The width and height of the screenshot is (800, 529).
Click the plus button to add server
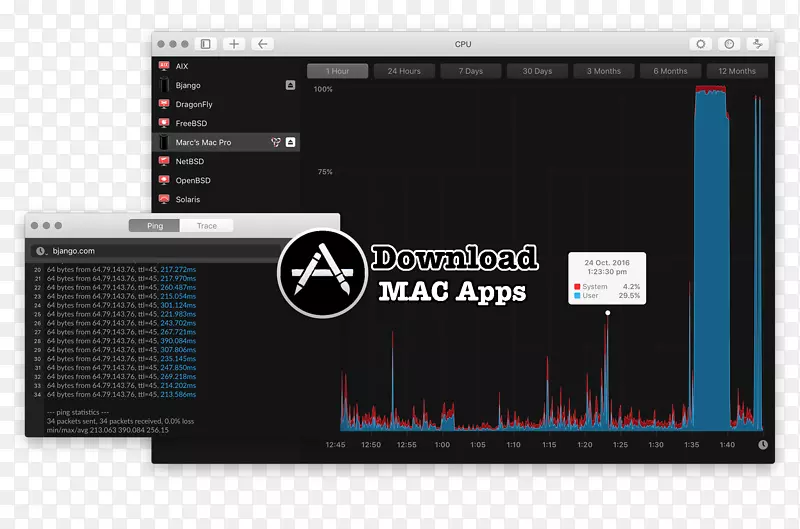coord(233,44)
